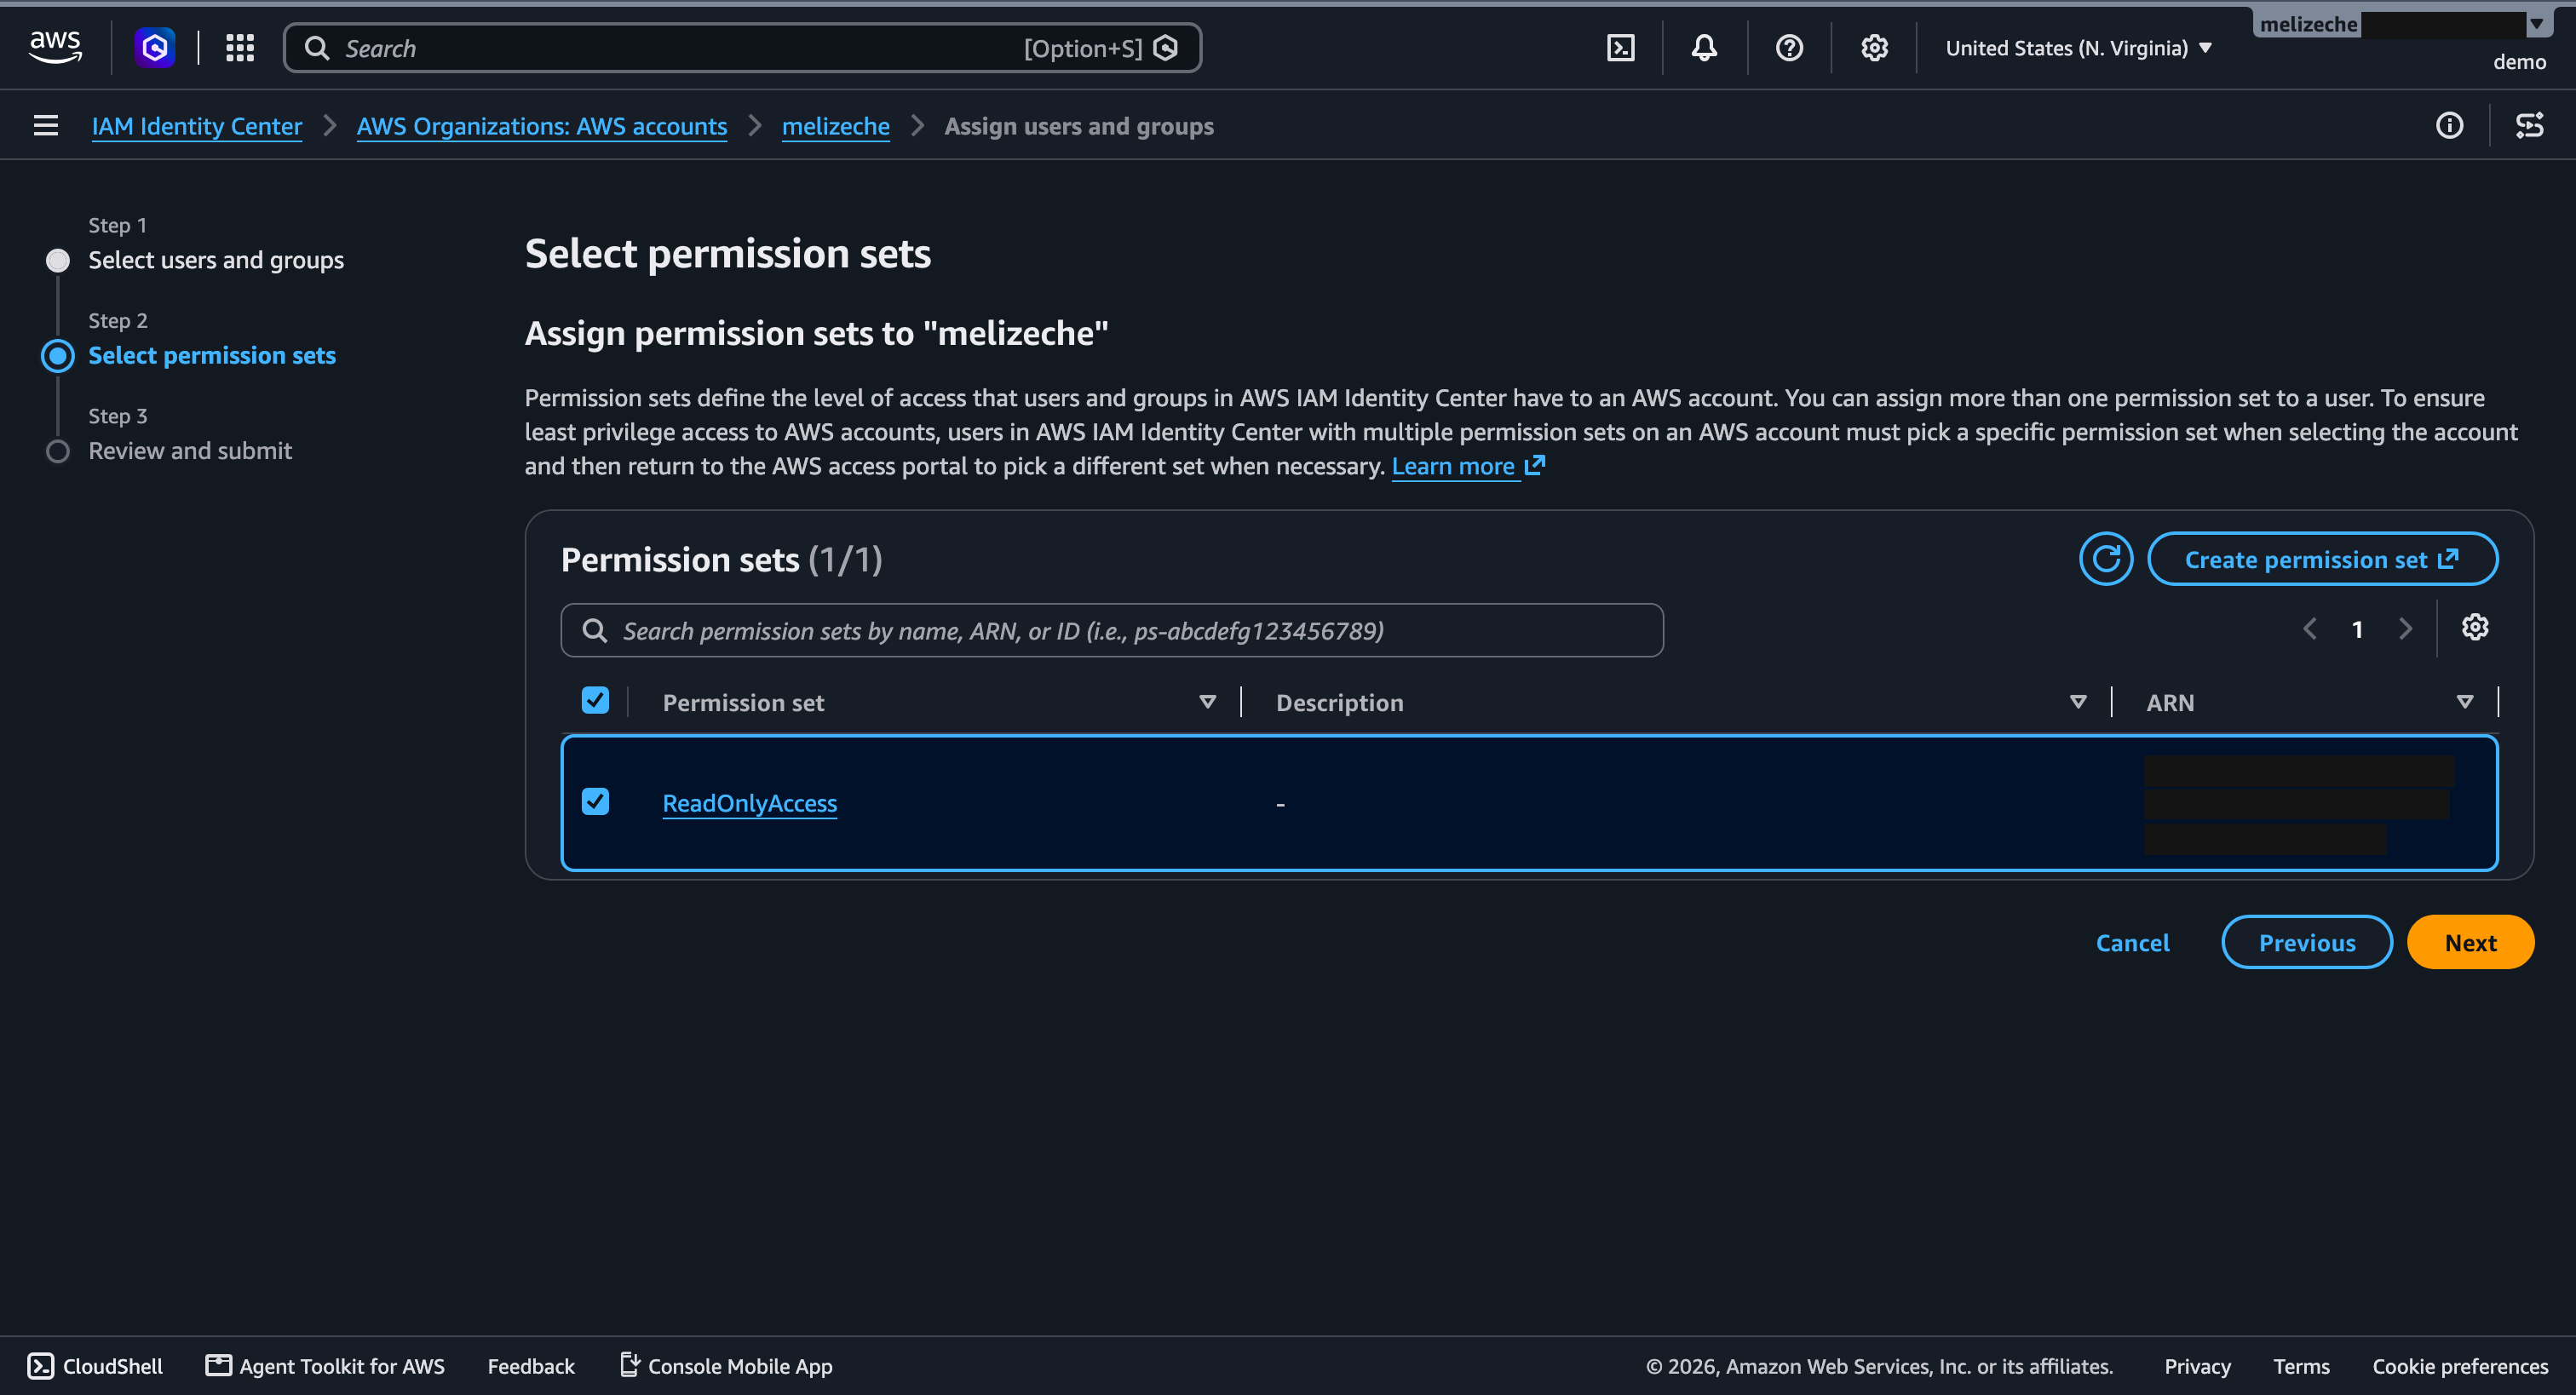
Task: Open permission sets table preferences gear
Action: 2475,628
